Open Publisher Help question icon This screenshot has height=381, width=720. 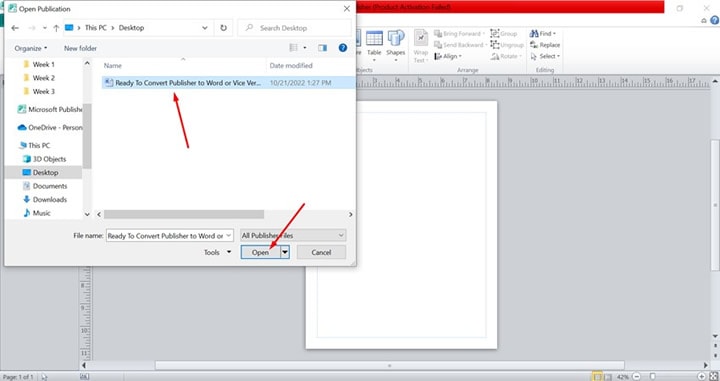pyautogui.click(x=714, y=20)
